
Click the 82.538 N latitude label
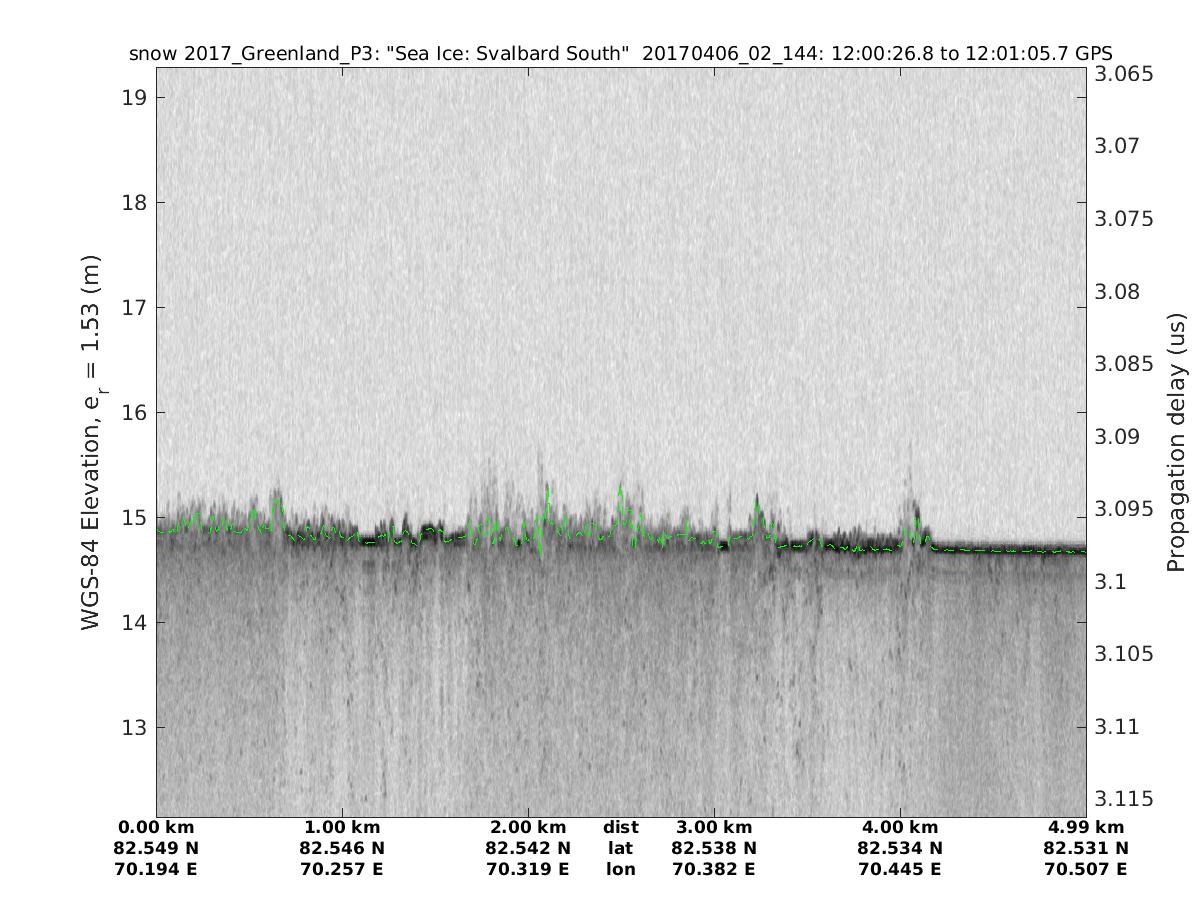(x=714, y=849)
